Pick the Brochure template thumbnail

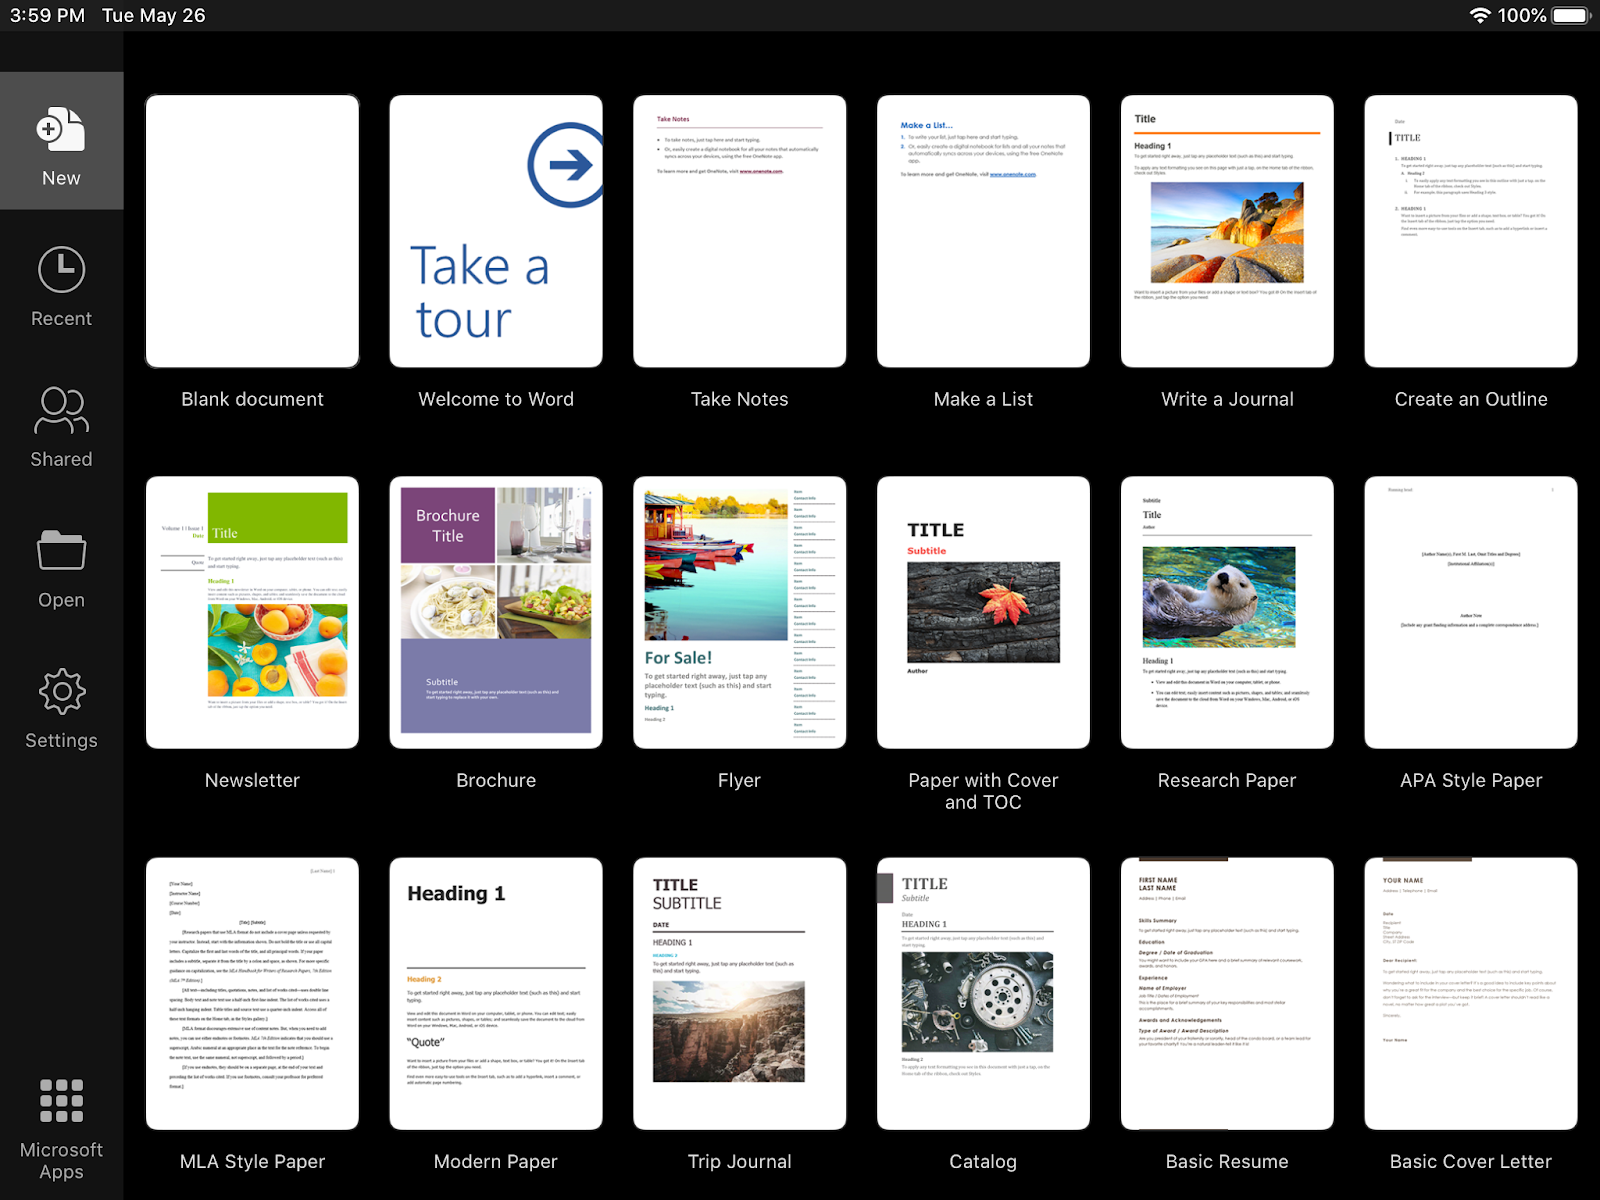point(496,612)
